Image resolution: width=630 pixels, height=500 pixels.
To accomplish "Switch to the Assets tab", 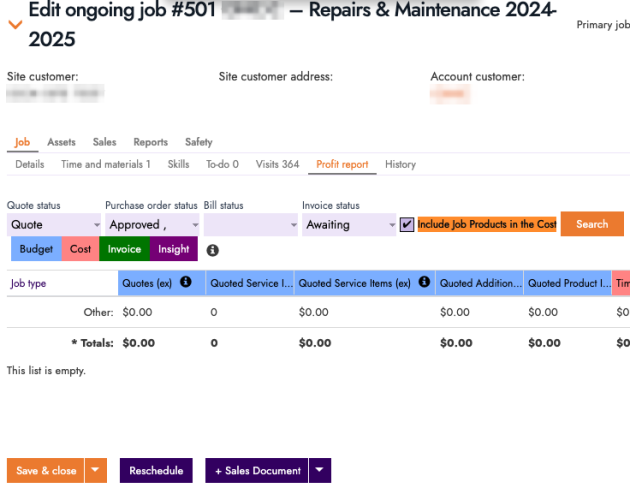I will [x=61, y=142].
